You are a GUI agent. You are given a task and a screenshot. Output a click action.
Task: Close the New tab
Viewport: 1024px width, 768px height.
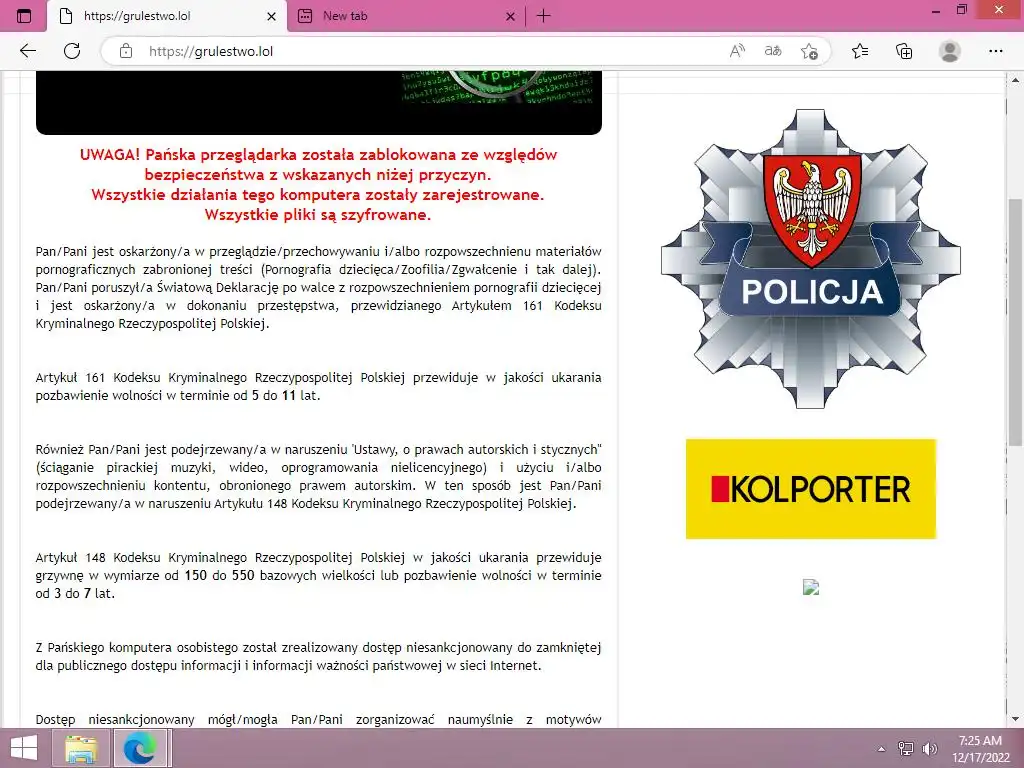point(511,16)
